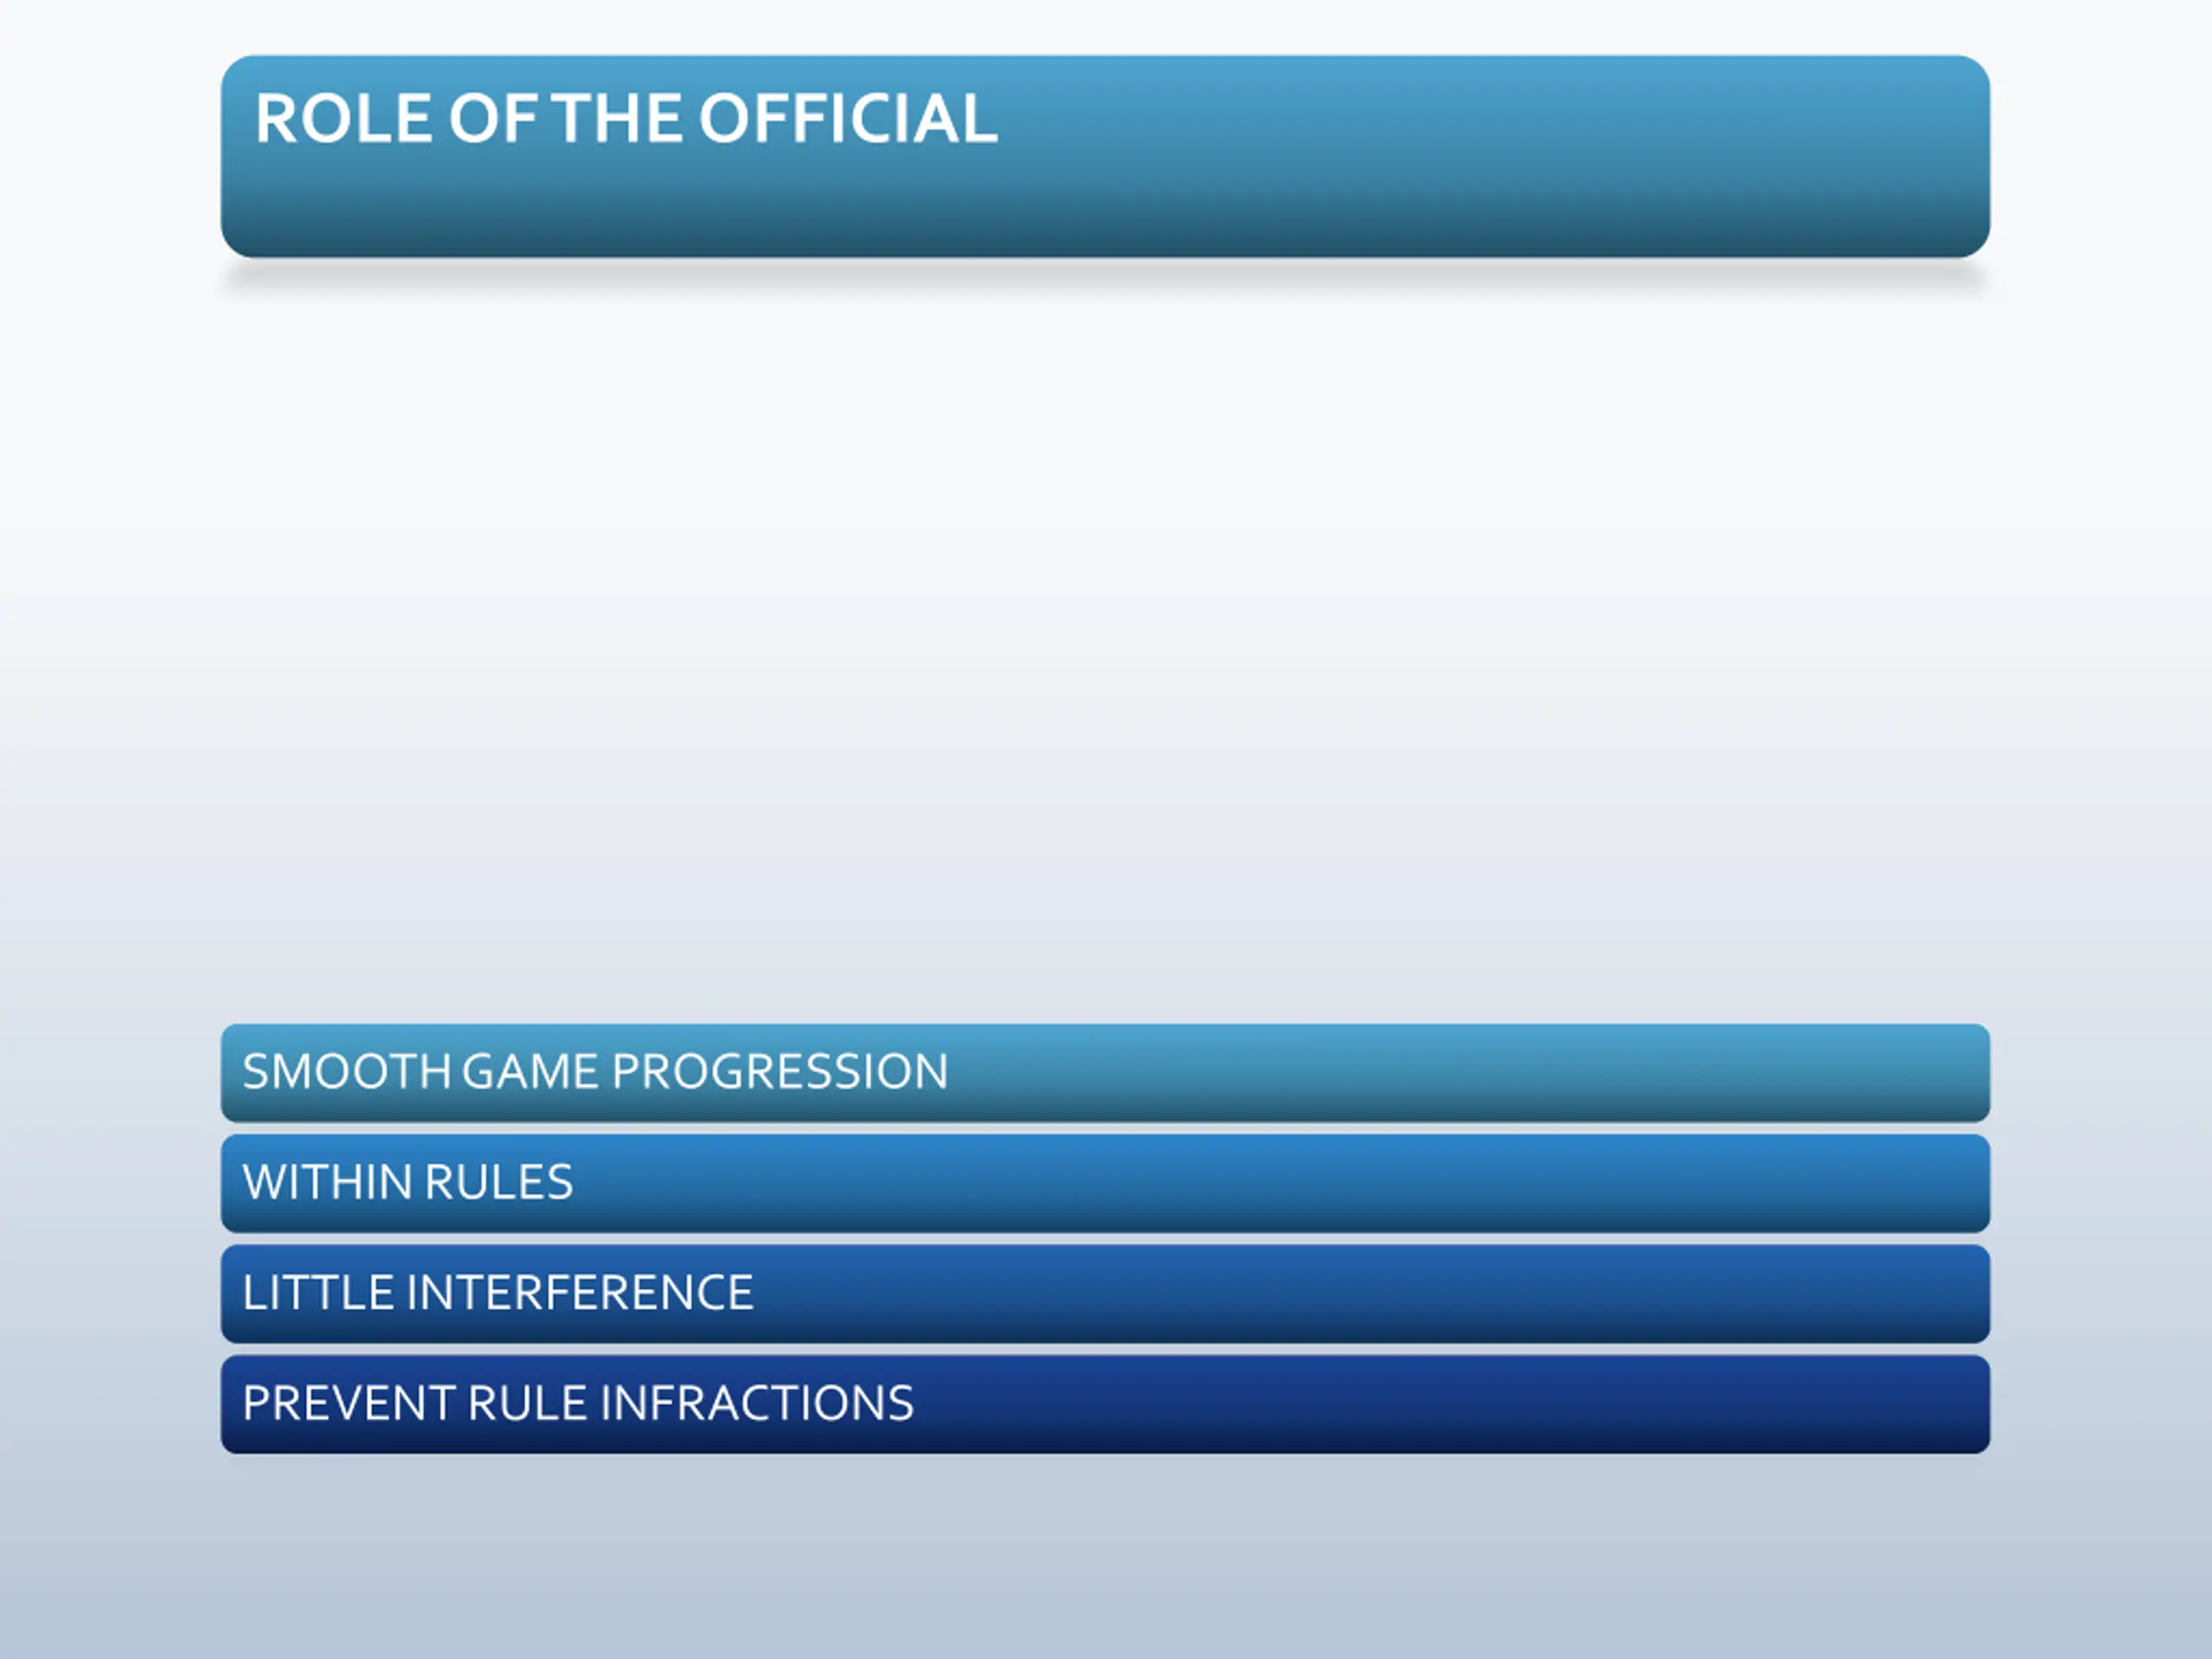Click the word PREVENT in bottom bar
Screen dimensions: 2212x1659
tap(349, 1403)
